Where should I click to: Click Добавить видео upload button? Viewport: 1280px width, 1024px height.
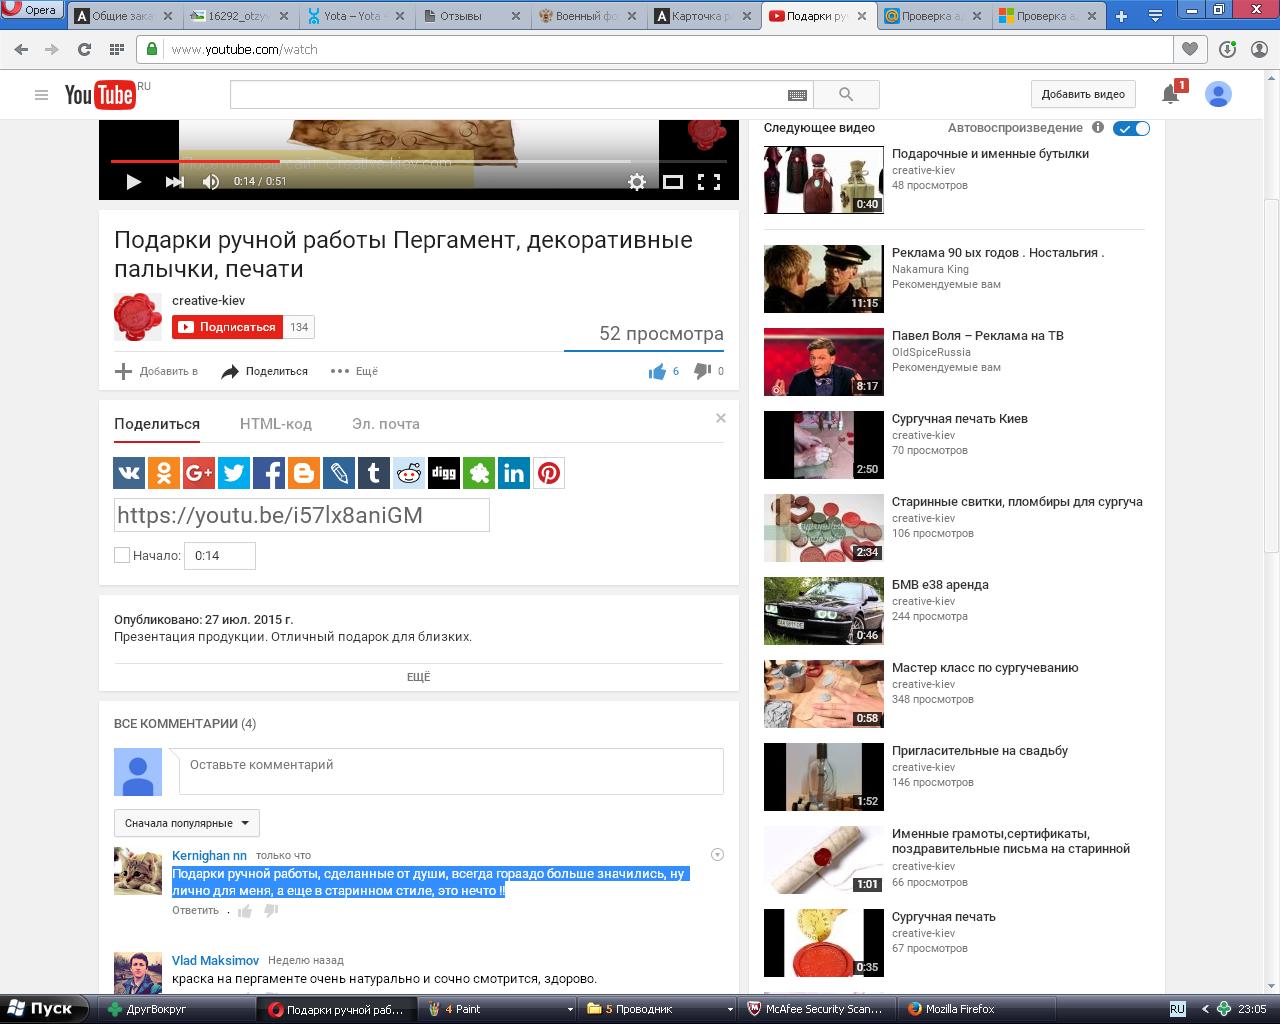tap(1083, 94)
